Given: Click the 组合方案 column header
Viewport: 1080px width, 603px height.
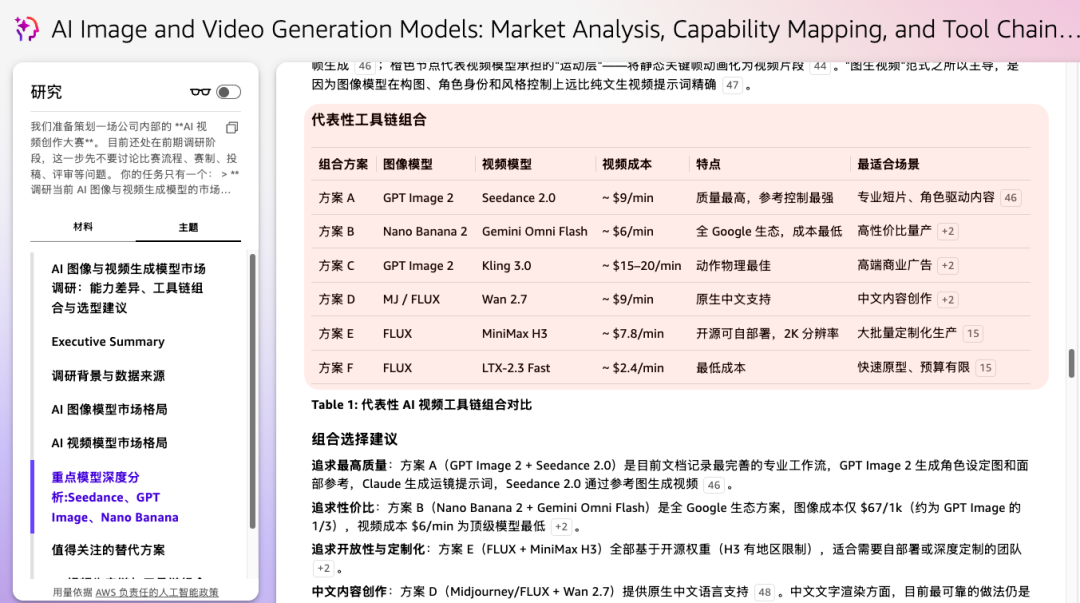Looking at the screenshot, I should 343,164.
